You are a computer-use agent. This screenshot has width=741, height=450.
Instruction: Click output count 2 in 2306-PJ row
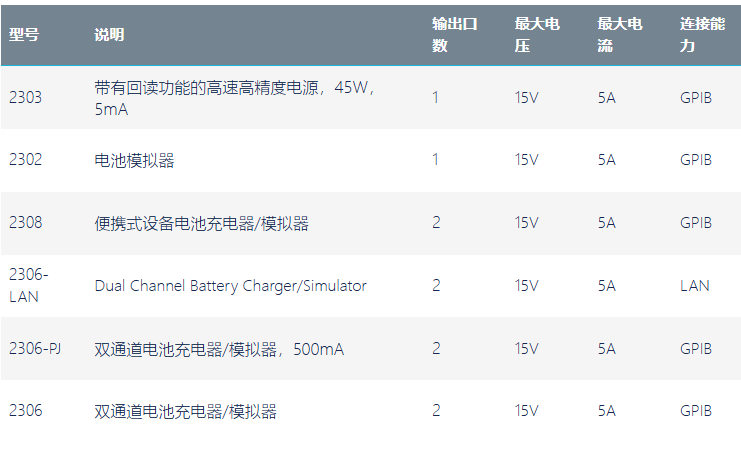(436, 349)
